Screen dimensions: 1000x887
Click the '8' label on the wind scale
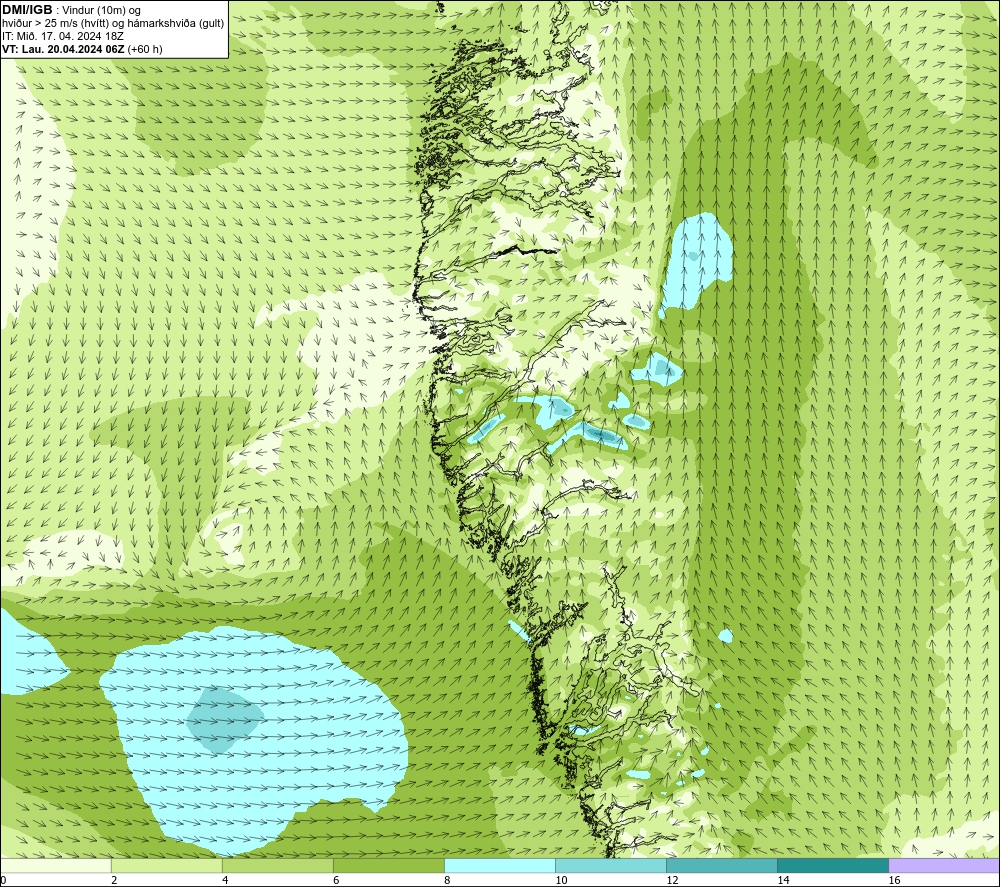[447, 881]
